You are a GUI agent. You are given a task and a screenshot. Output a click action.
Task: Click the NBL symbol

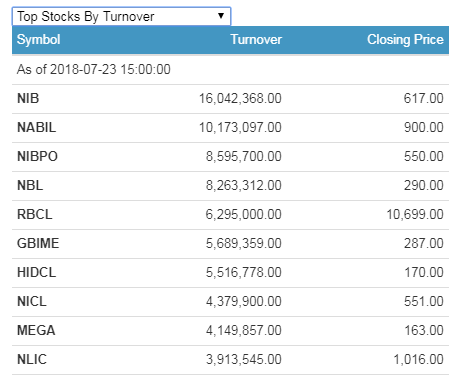(30, 185)
